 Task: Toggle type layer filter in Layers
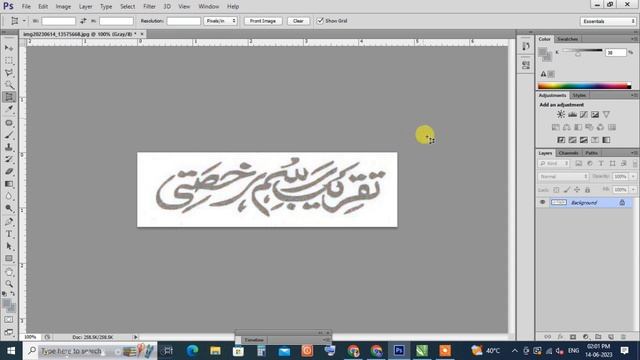(x=601, y=164)
